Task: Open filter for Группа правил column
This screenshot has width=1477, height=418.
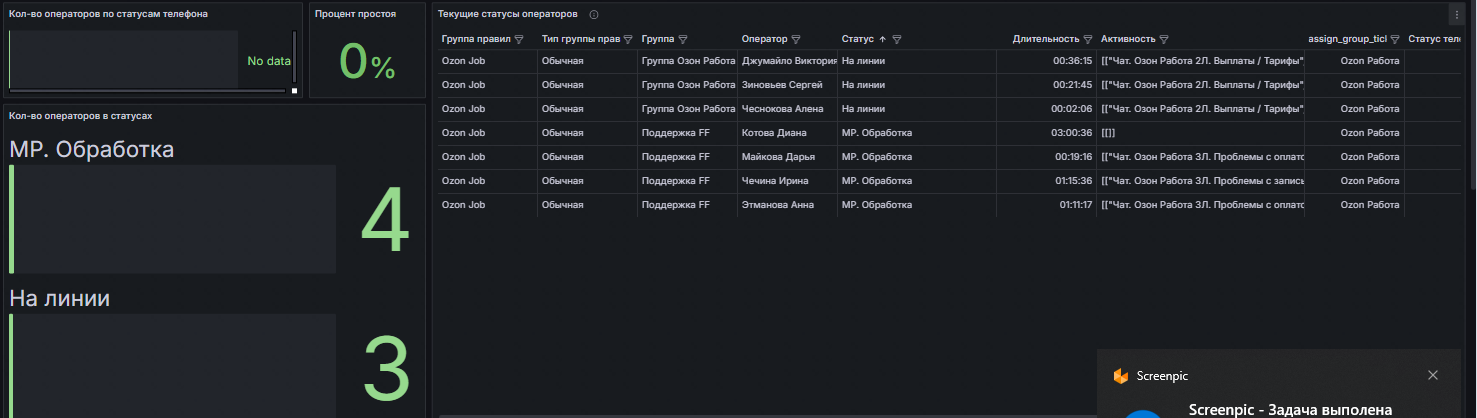Action: (x=518, y=40)
